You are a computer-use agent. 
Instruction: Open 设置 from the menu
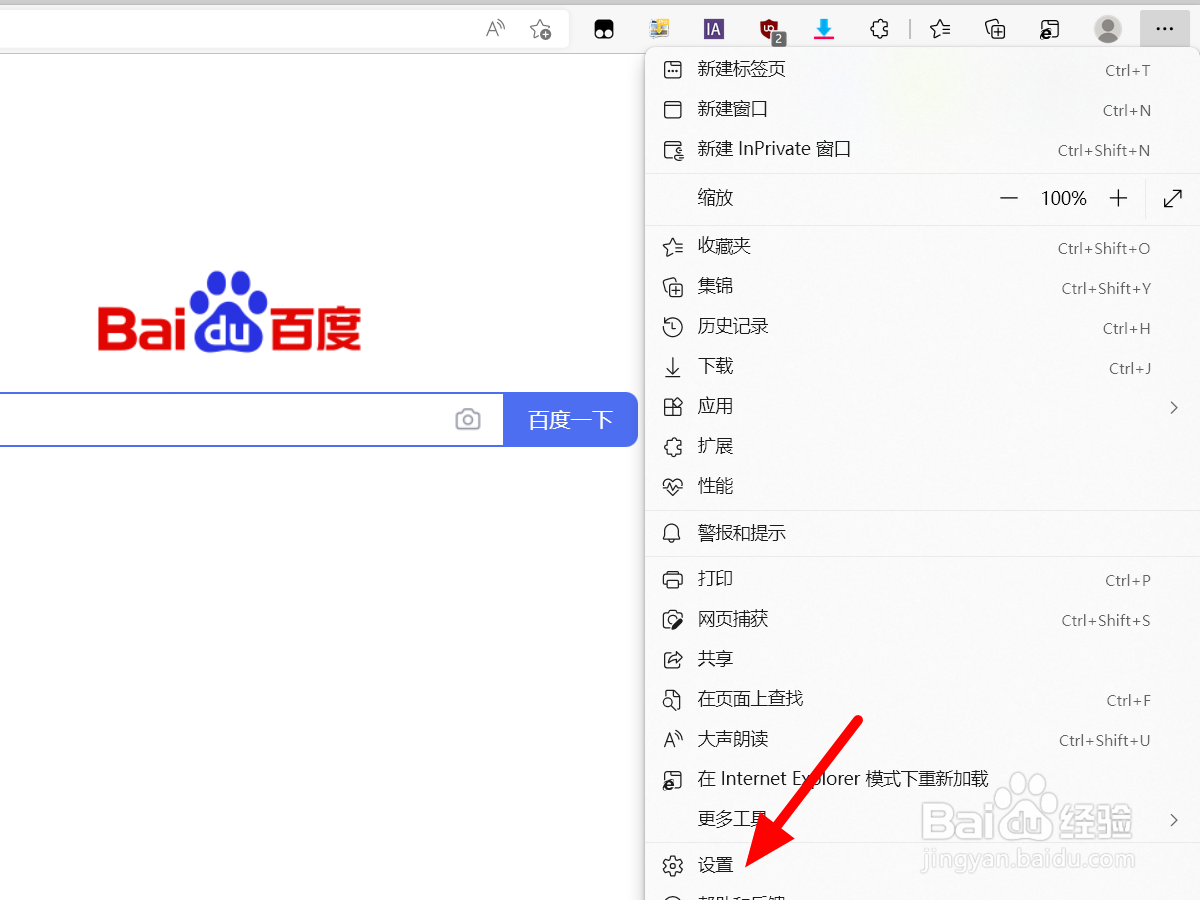coord(922,865)
